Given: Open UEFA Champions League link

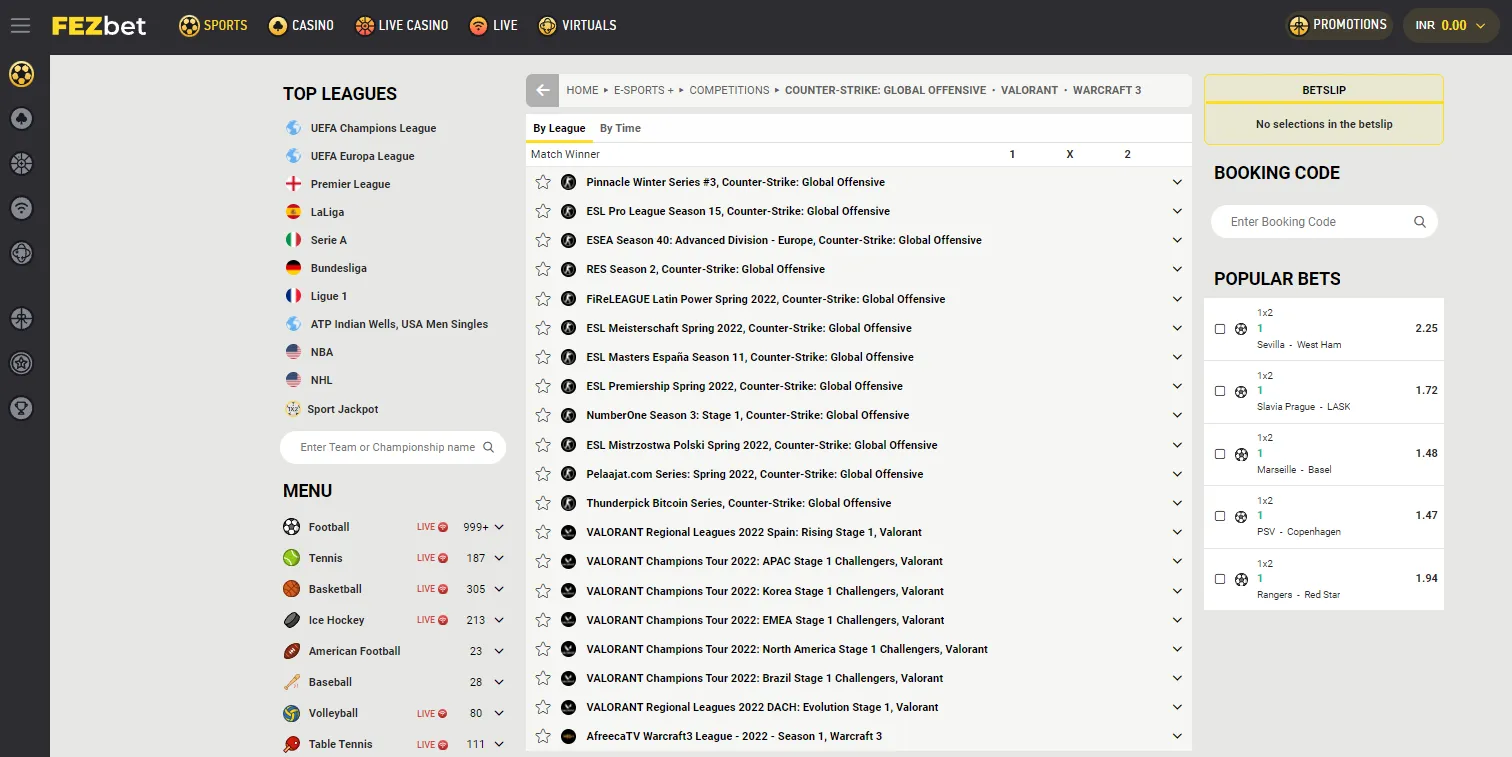Looking at the screenshot, I should [x=373, y=128].
